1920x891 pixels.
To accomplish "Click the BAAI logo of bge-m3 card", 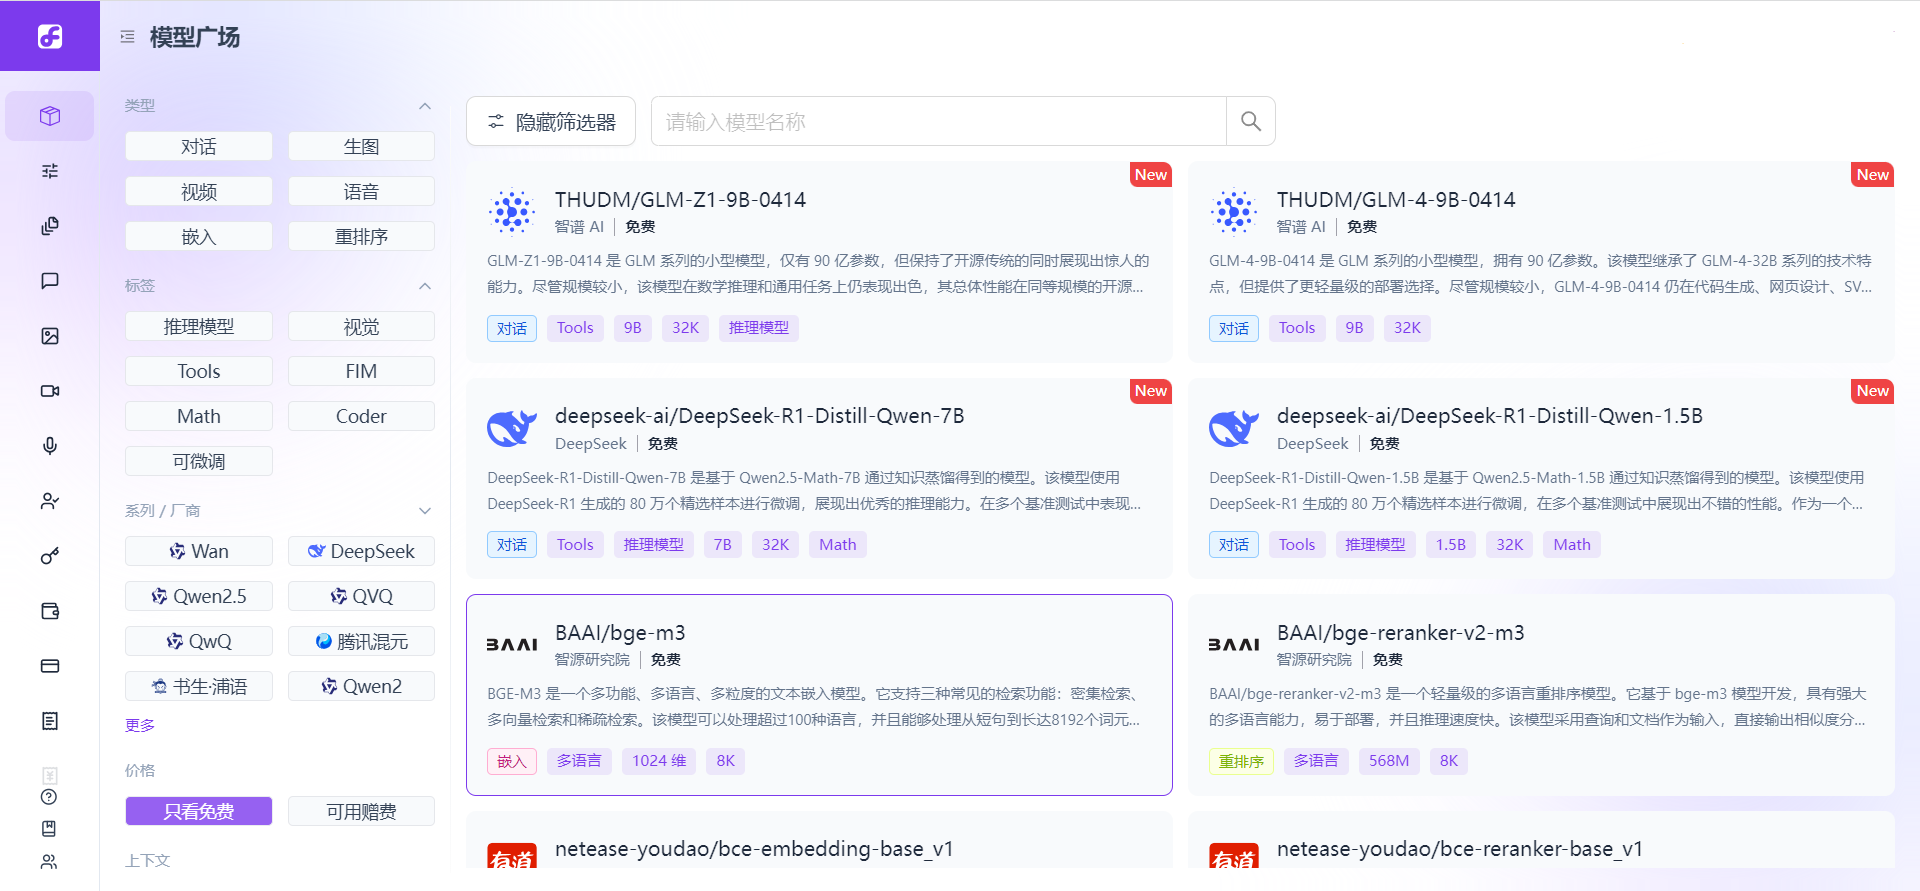I will 512,645.
